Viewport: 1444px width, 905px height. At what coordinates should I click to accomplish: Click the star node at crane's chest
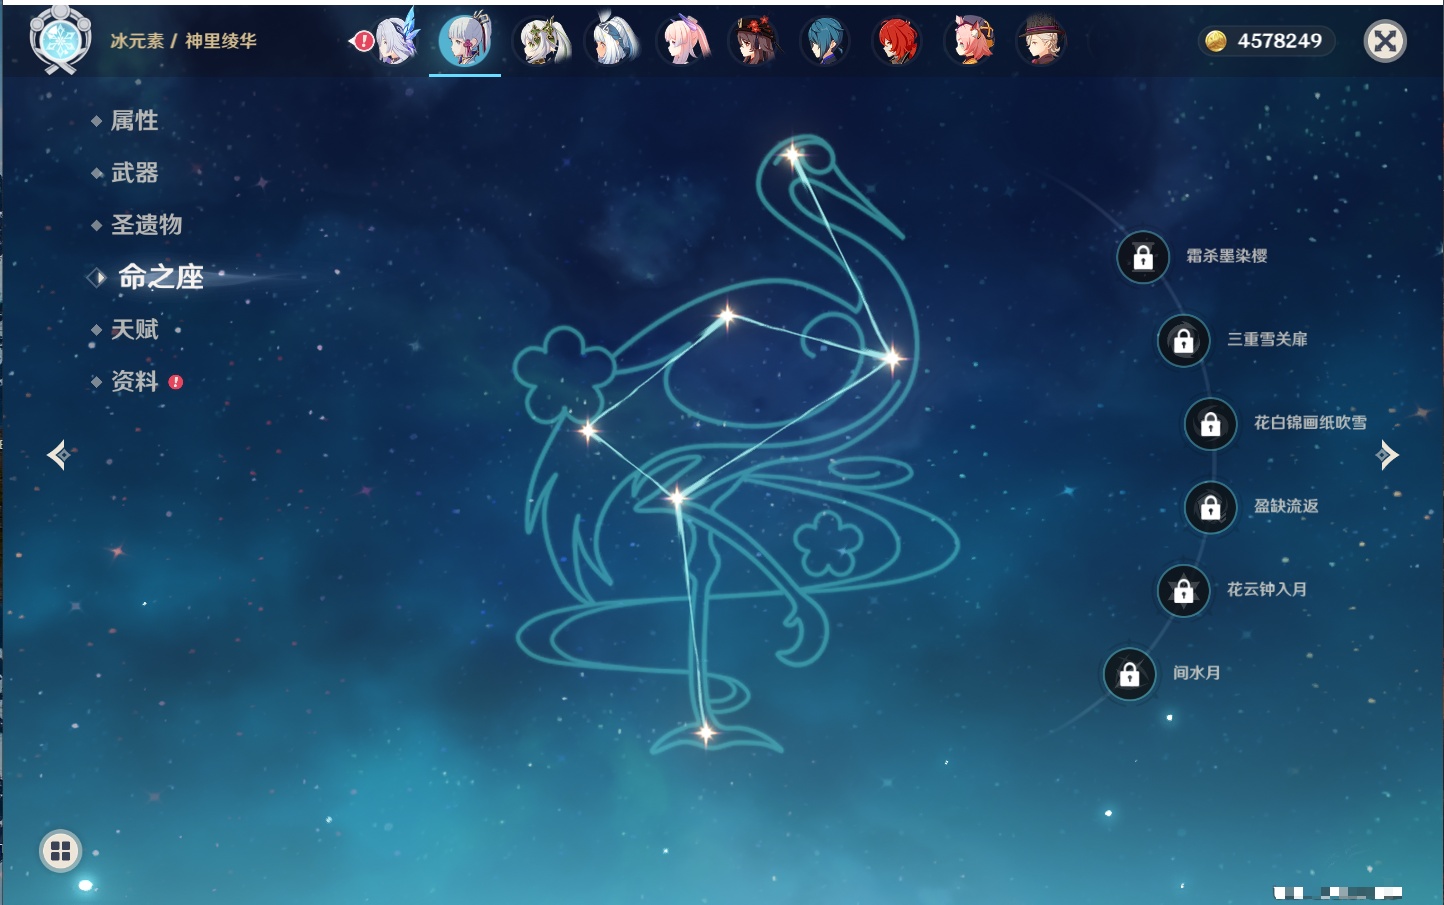tap(891, 358)
